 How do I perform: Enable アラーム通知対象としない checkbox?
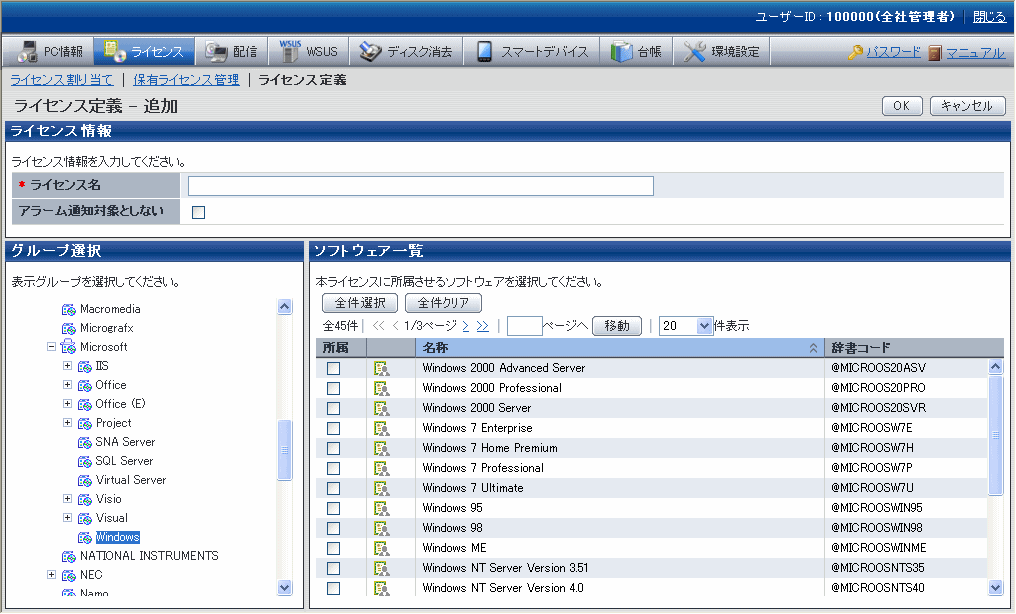(x=198, y=212)
